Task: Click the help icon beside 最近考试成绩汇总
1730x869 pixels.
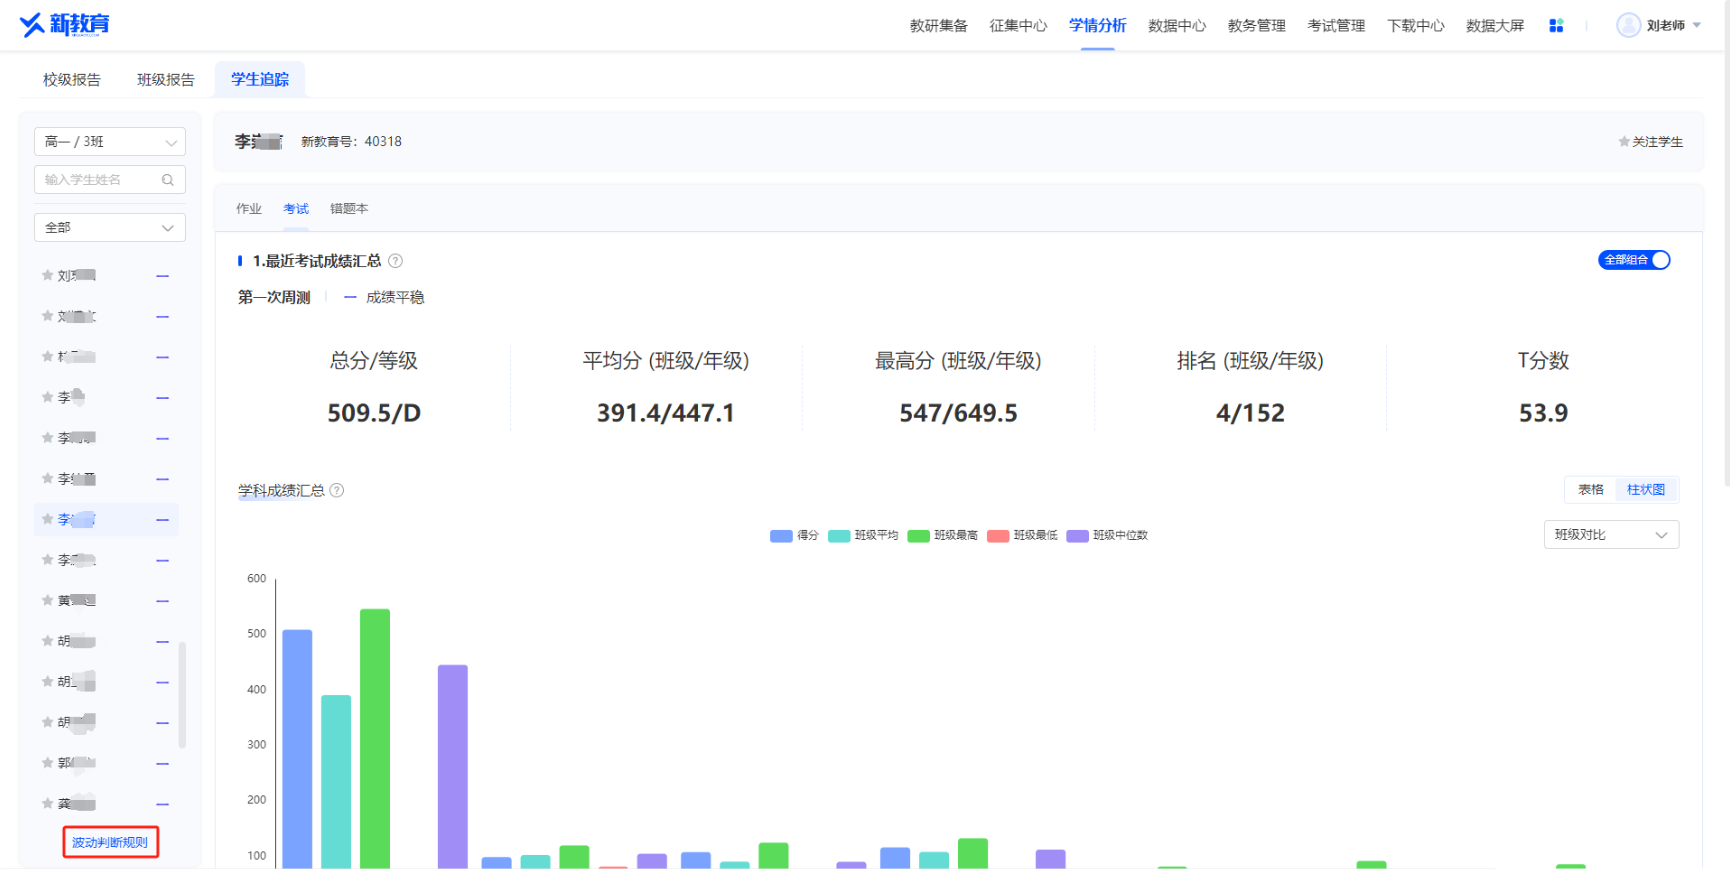Action: pyautogui.click(x=395, y=261)
